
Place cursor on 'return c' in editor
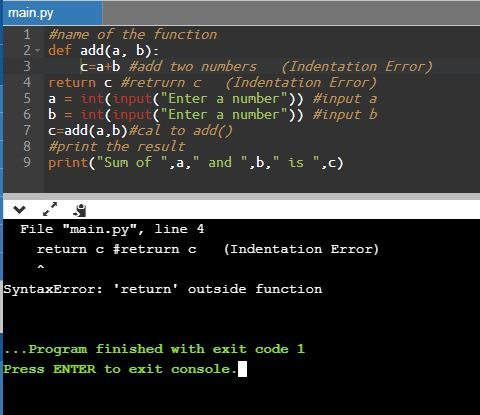(80, 83)
